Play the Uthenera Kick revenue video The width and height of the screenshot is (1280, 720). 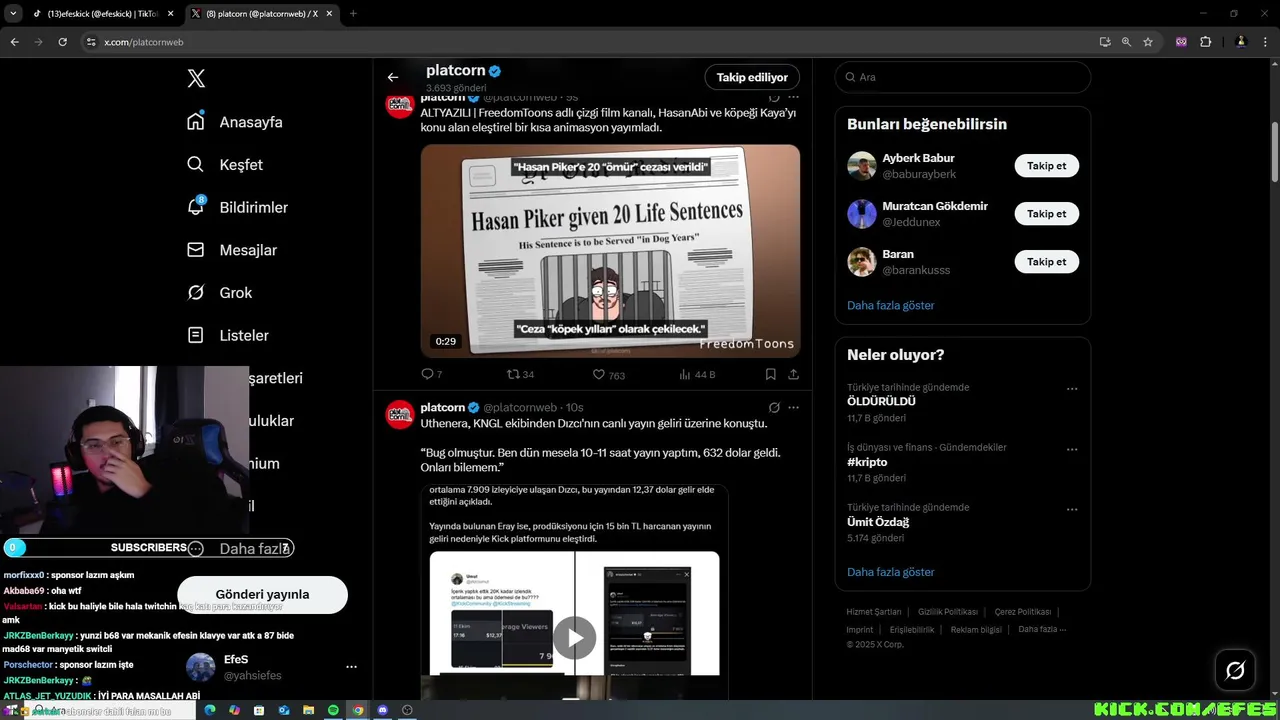click(x=575, y=638)
